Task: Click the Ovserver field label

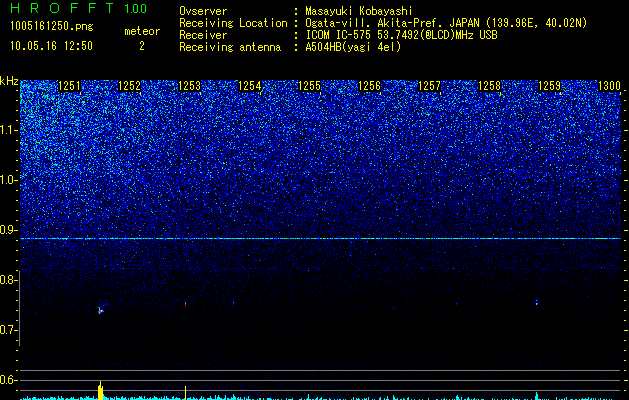Action: (203, 11)
